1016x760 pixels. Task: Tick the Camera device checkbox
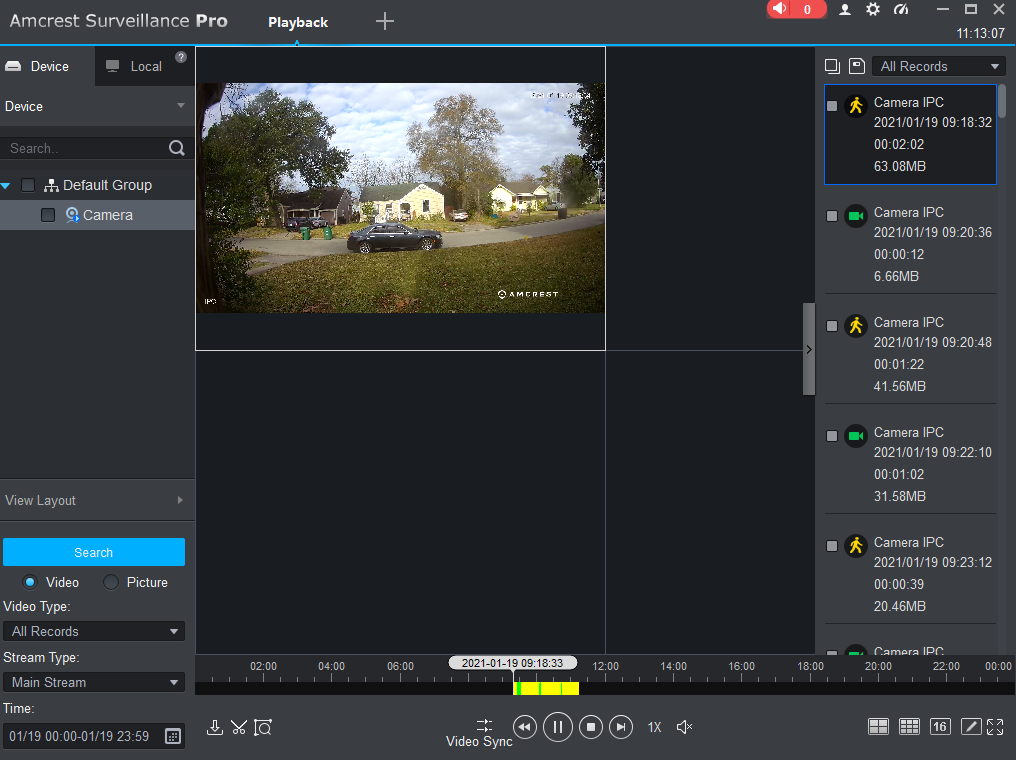[x=48, y=215]
